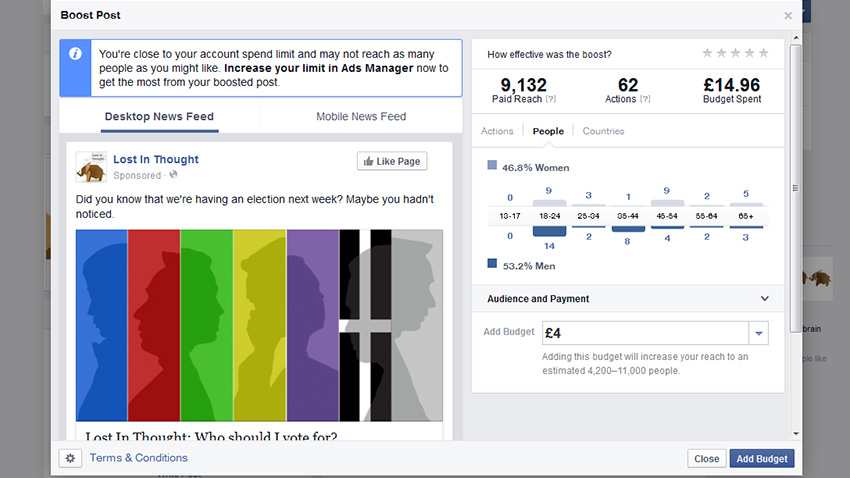850x478 pixels.
Task: Click the Women legend color swatch
Action: [492, 165]
